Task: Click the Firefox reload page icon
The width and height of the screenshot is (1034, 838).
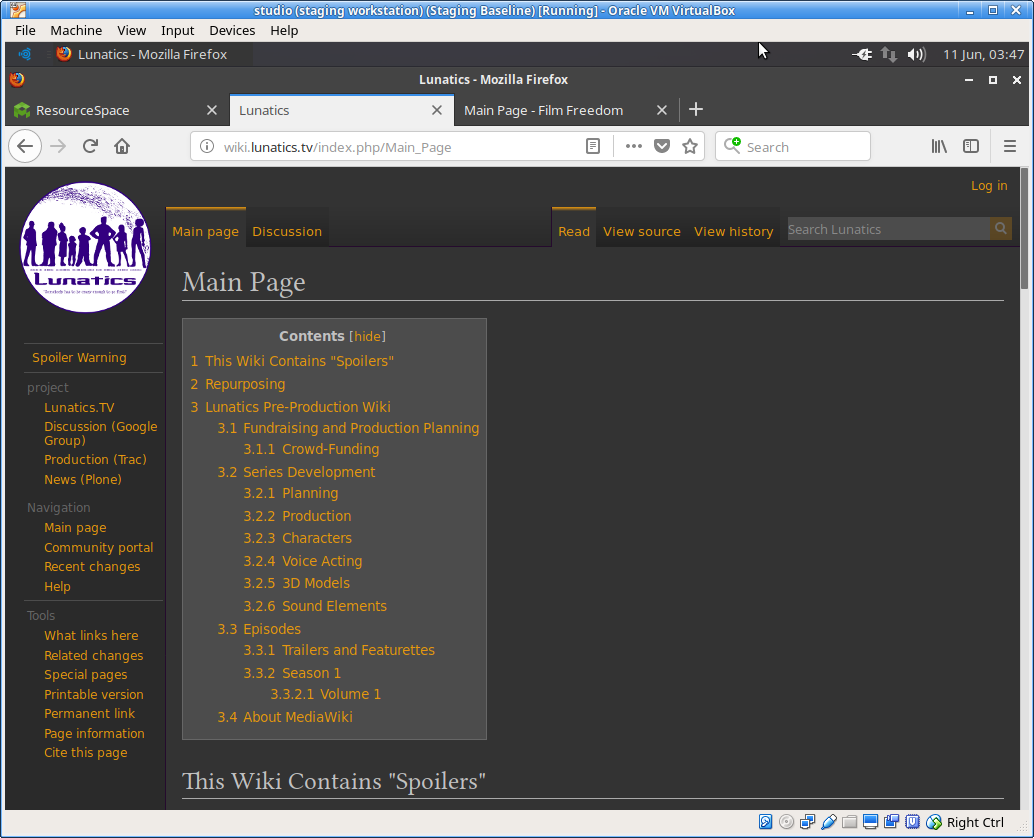Action: [x=90, y=147]
